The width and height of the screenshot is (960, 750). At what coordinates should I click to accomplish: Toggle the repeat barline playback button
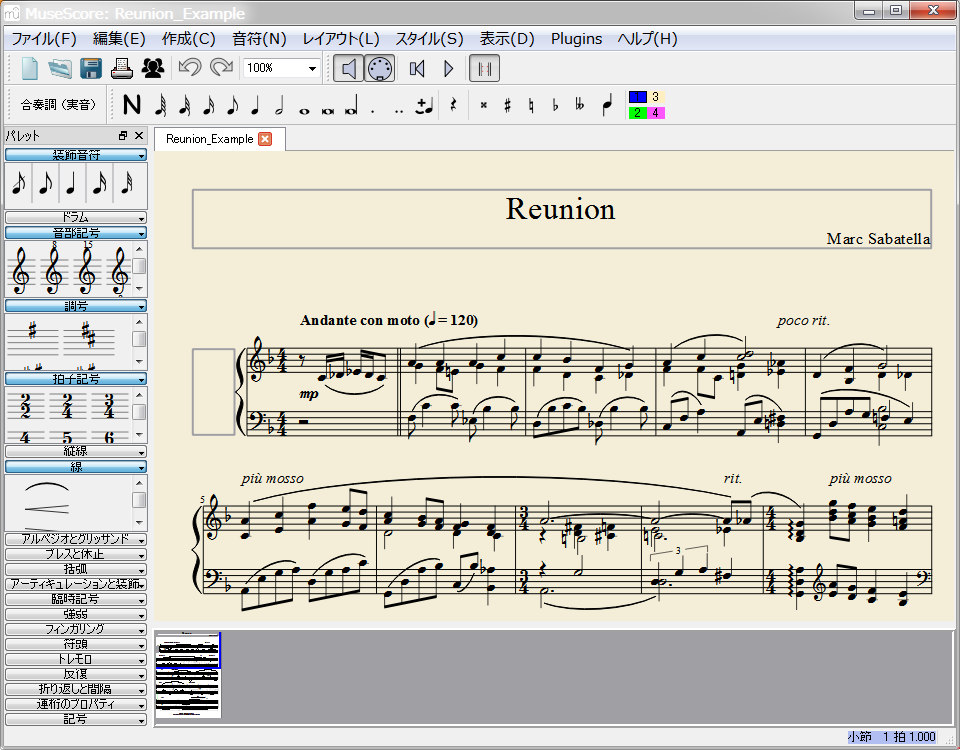point(484,68)
